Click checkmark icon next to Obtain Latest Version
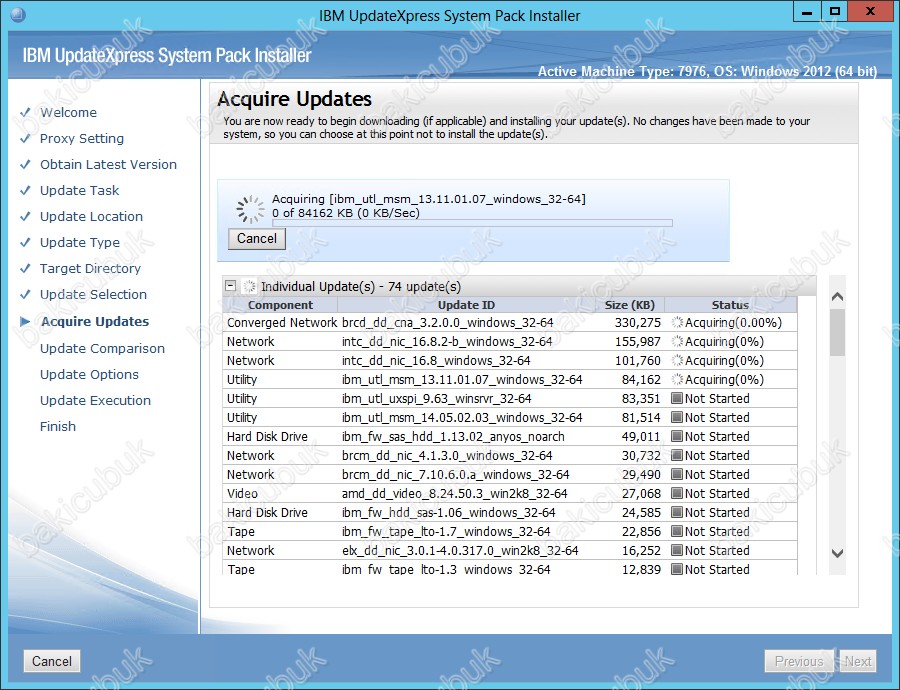 click(25, 164)
